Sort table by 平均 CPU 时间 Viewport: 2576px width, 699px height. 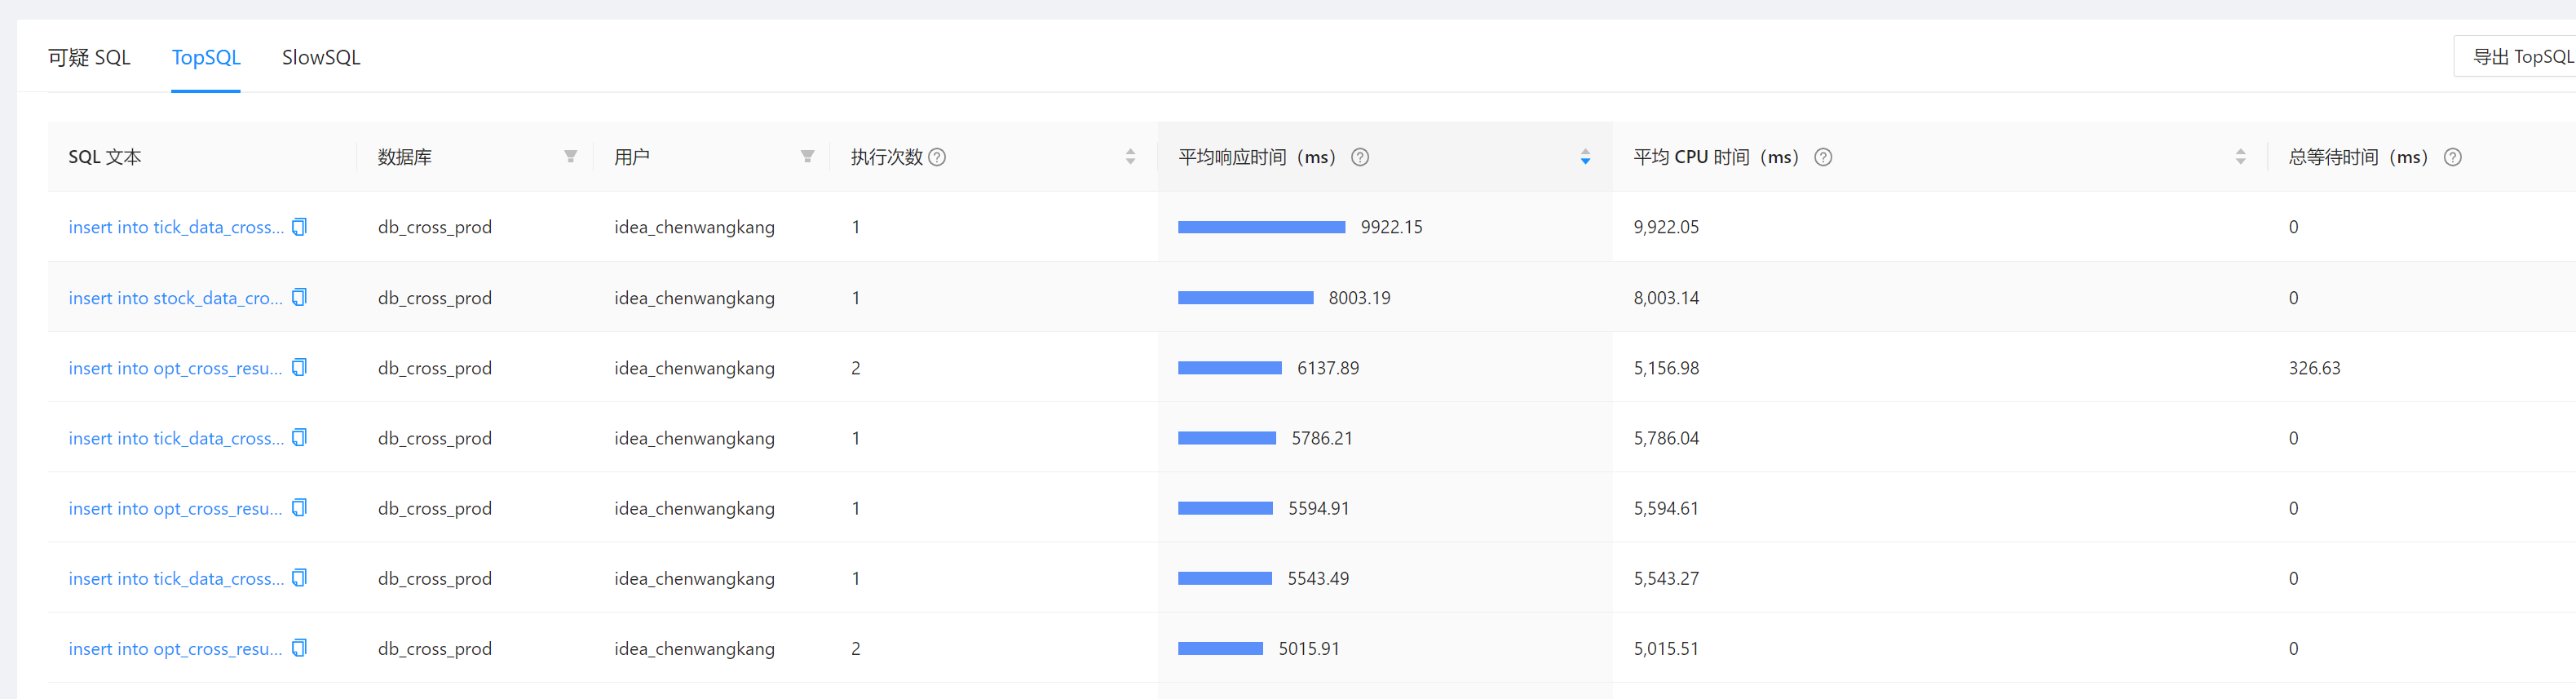coord(2240,157)
